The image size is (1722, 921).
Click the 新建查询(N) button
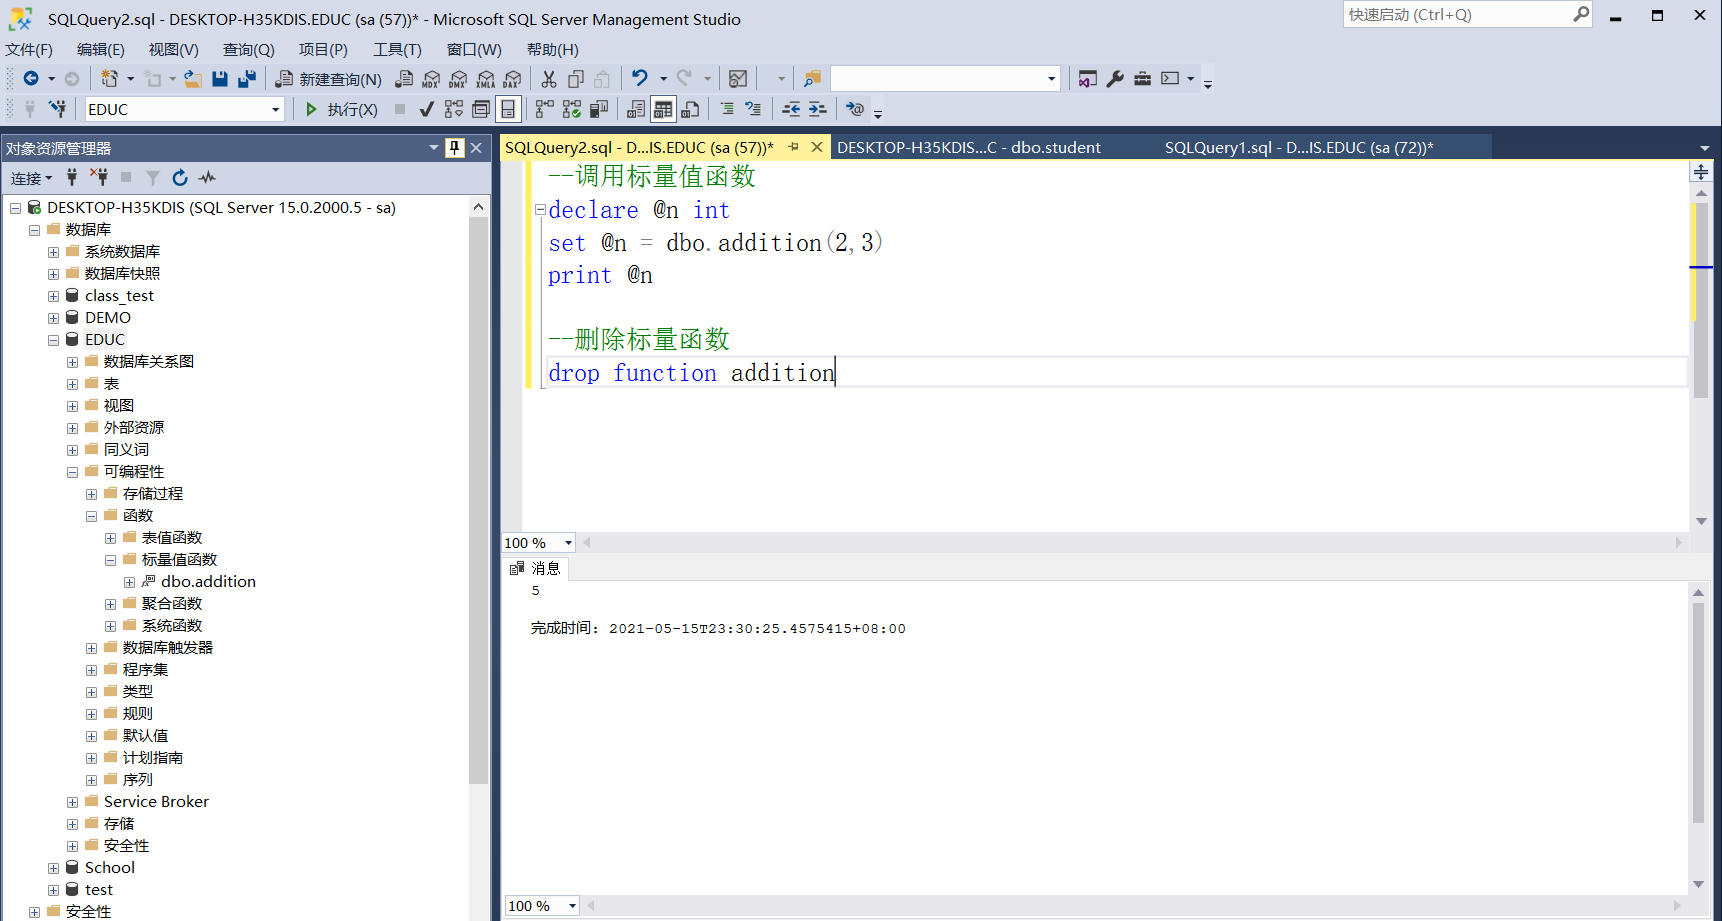point(329,79)
